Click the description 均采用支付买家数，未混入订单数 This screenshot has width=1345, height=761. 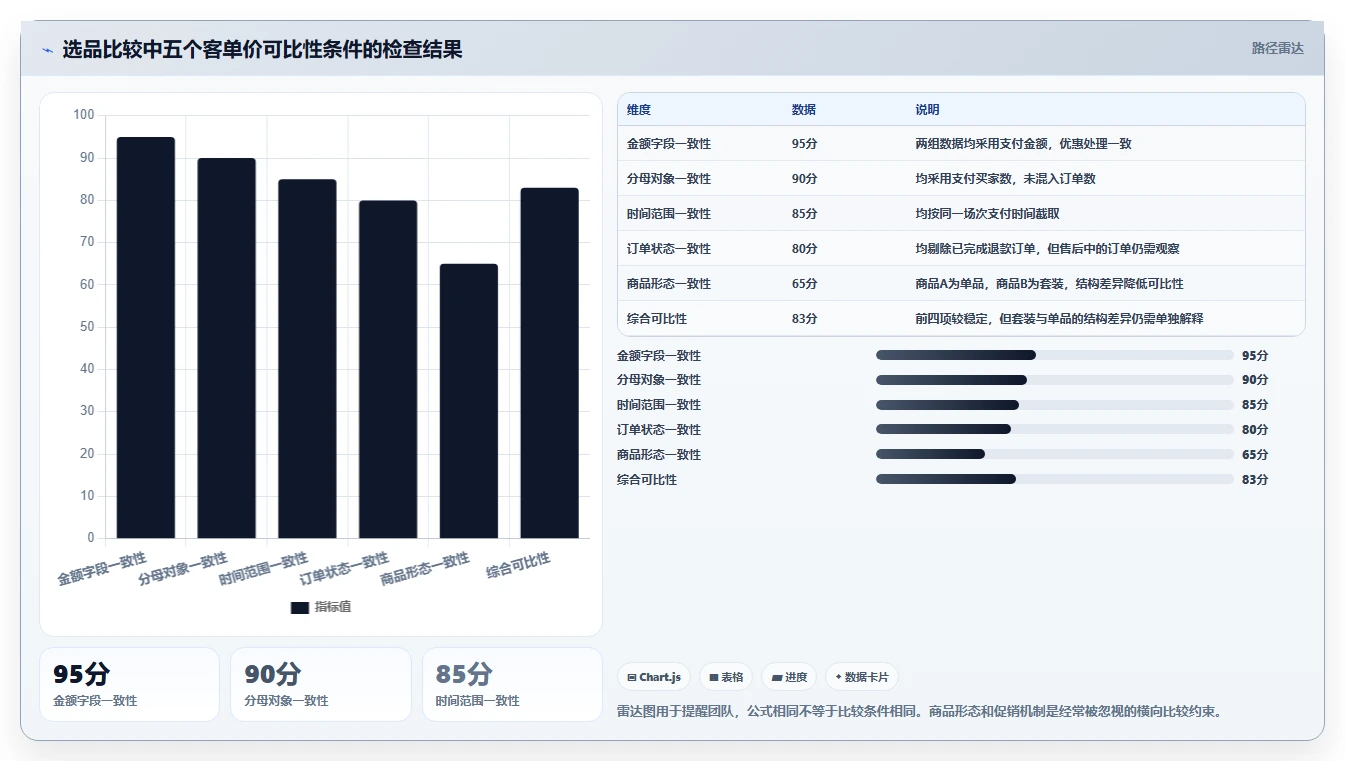tap(1005, 179)
